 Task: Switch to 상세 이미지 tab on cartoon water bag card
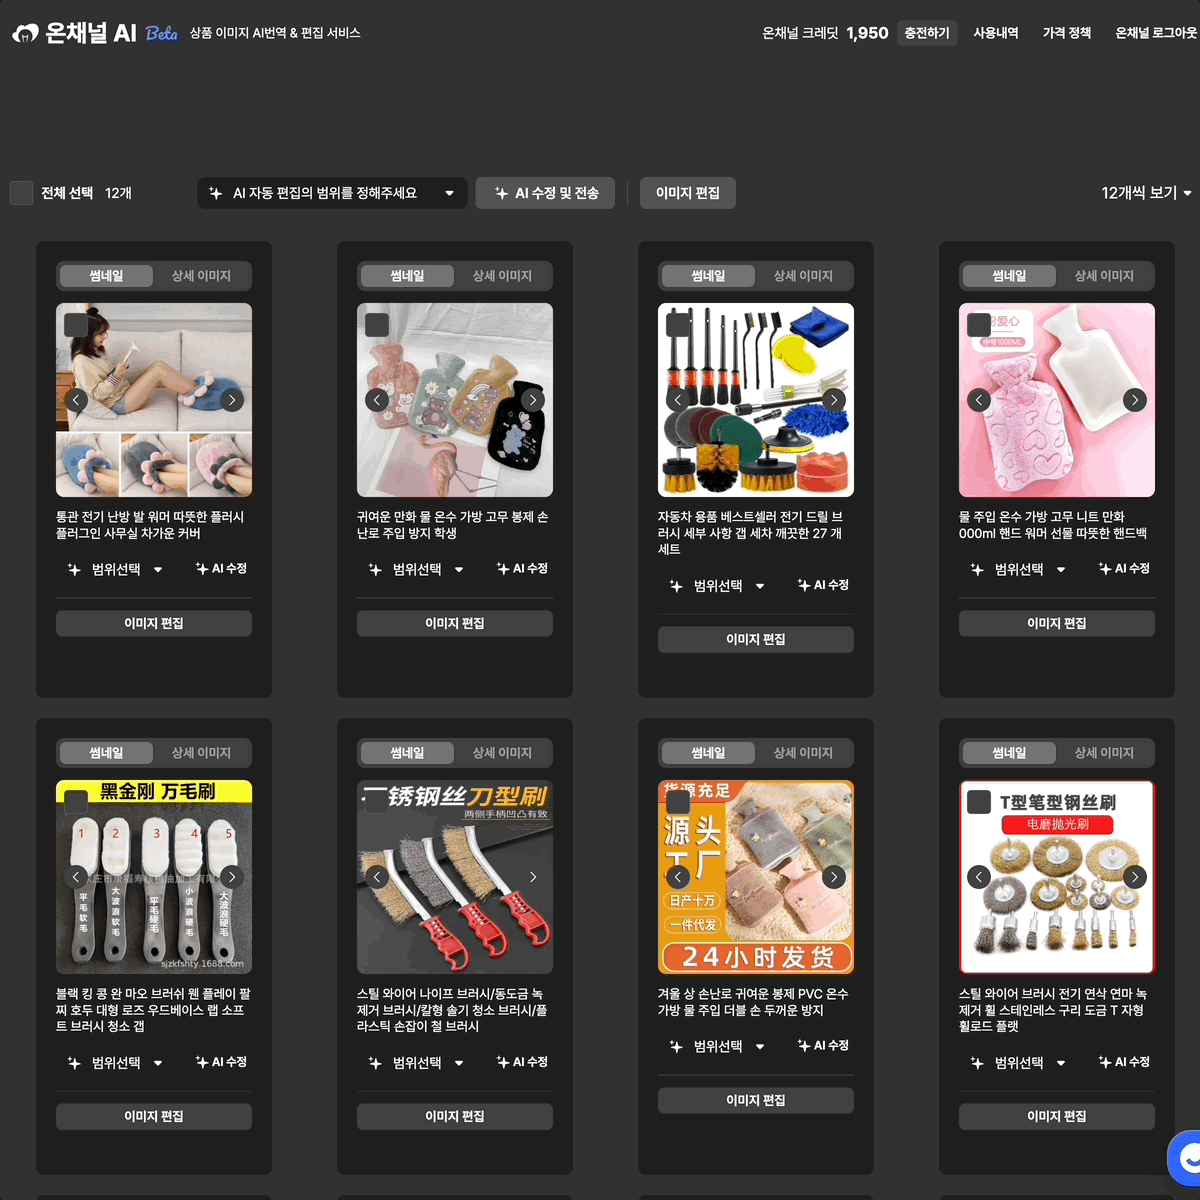click(502, 276)
